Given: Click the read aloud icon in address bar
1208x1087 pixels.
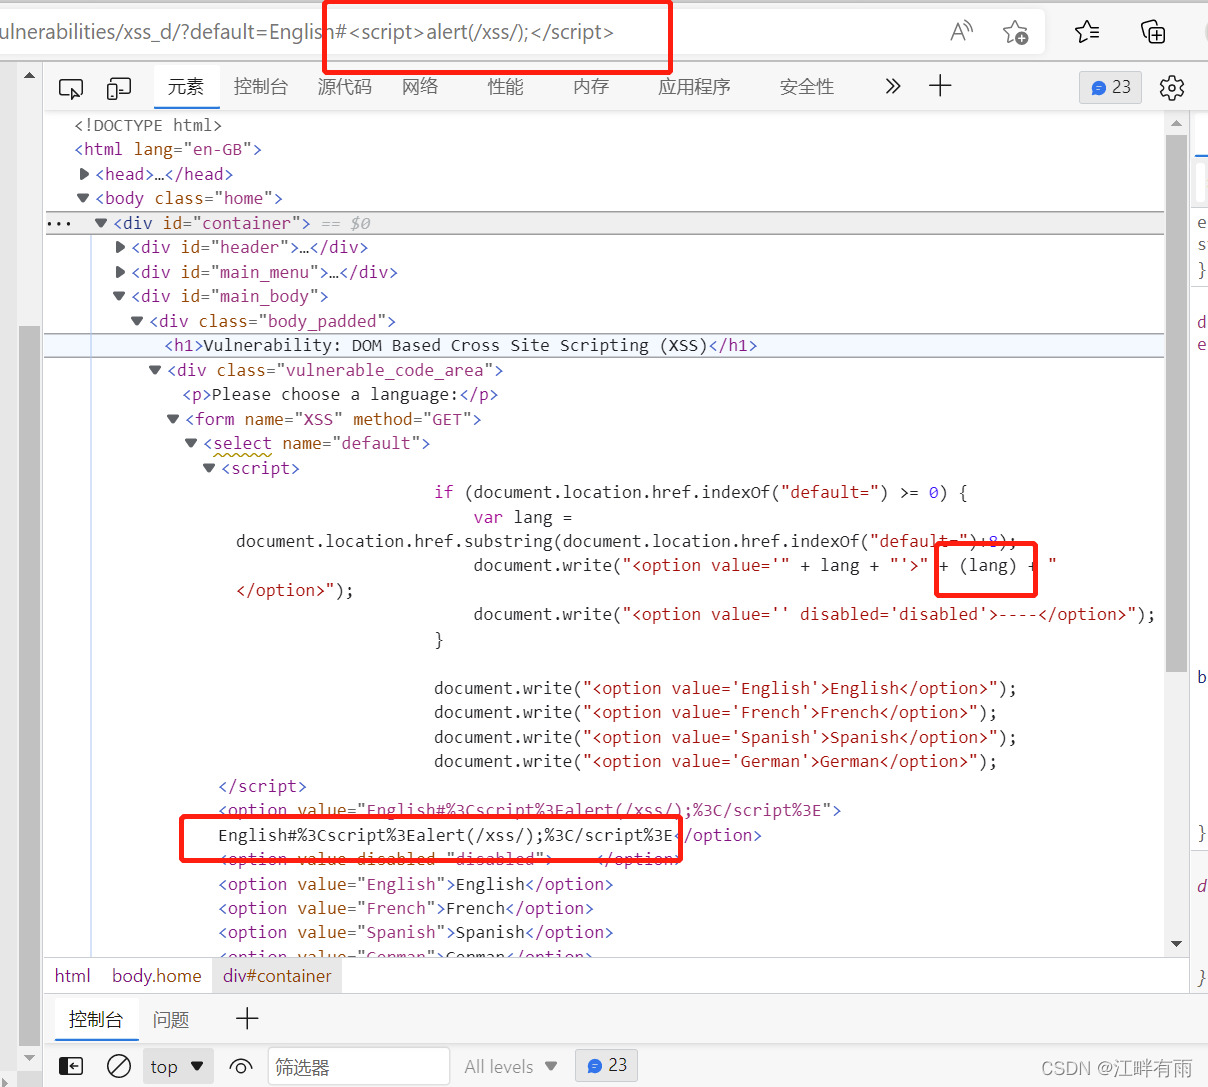Looking at the screenshot, I should pyautogui.click(x=961, y=32).
